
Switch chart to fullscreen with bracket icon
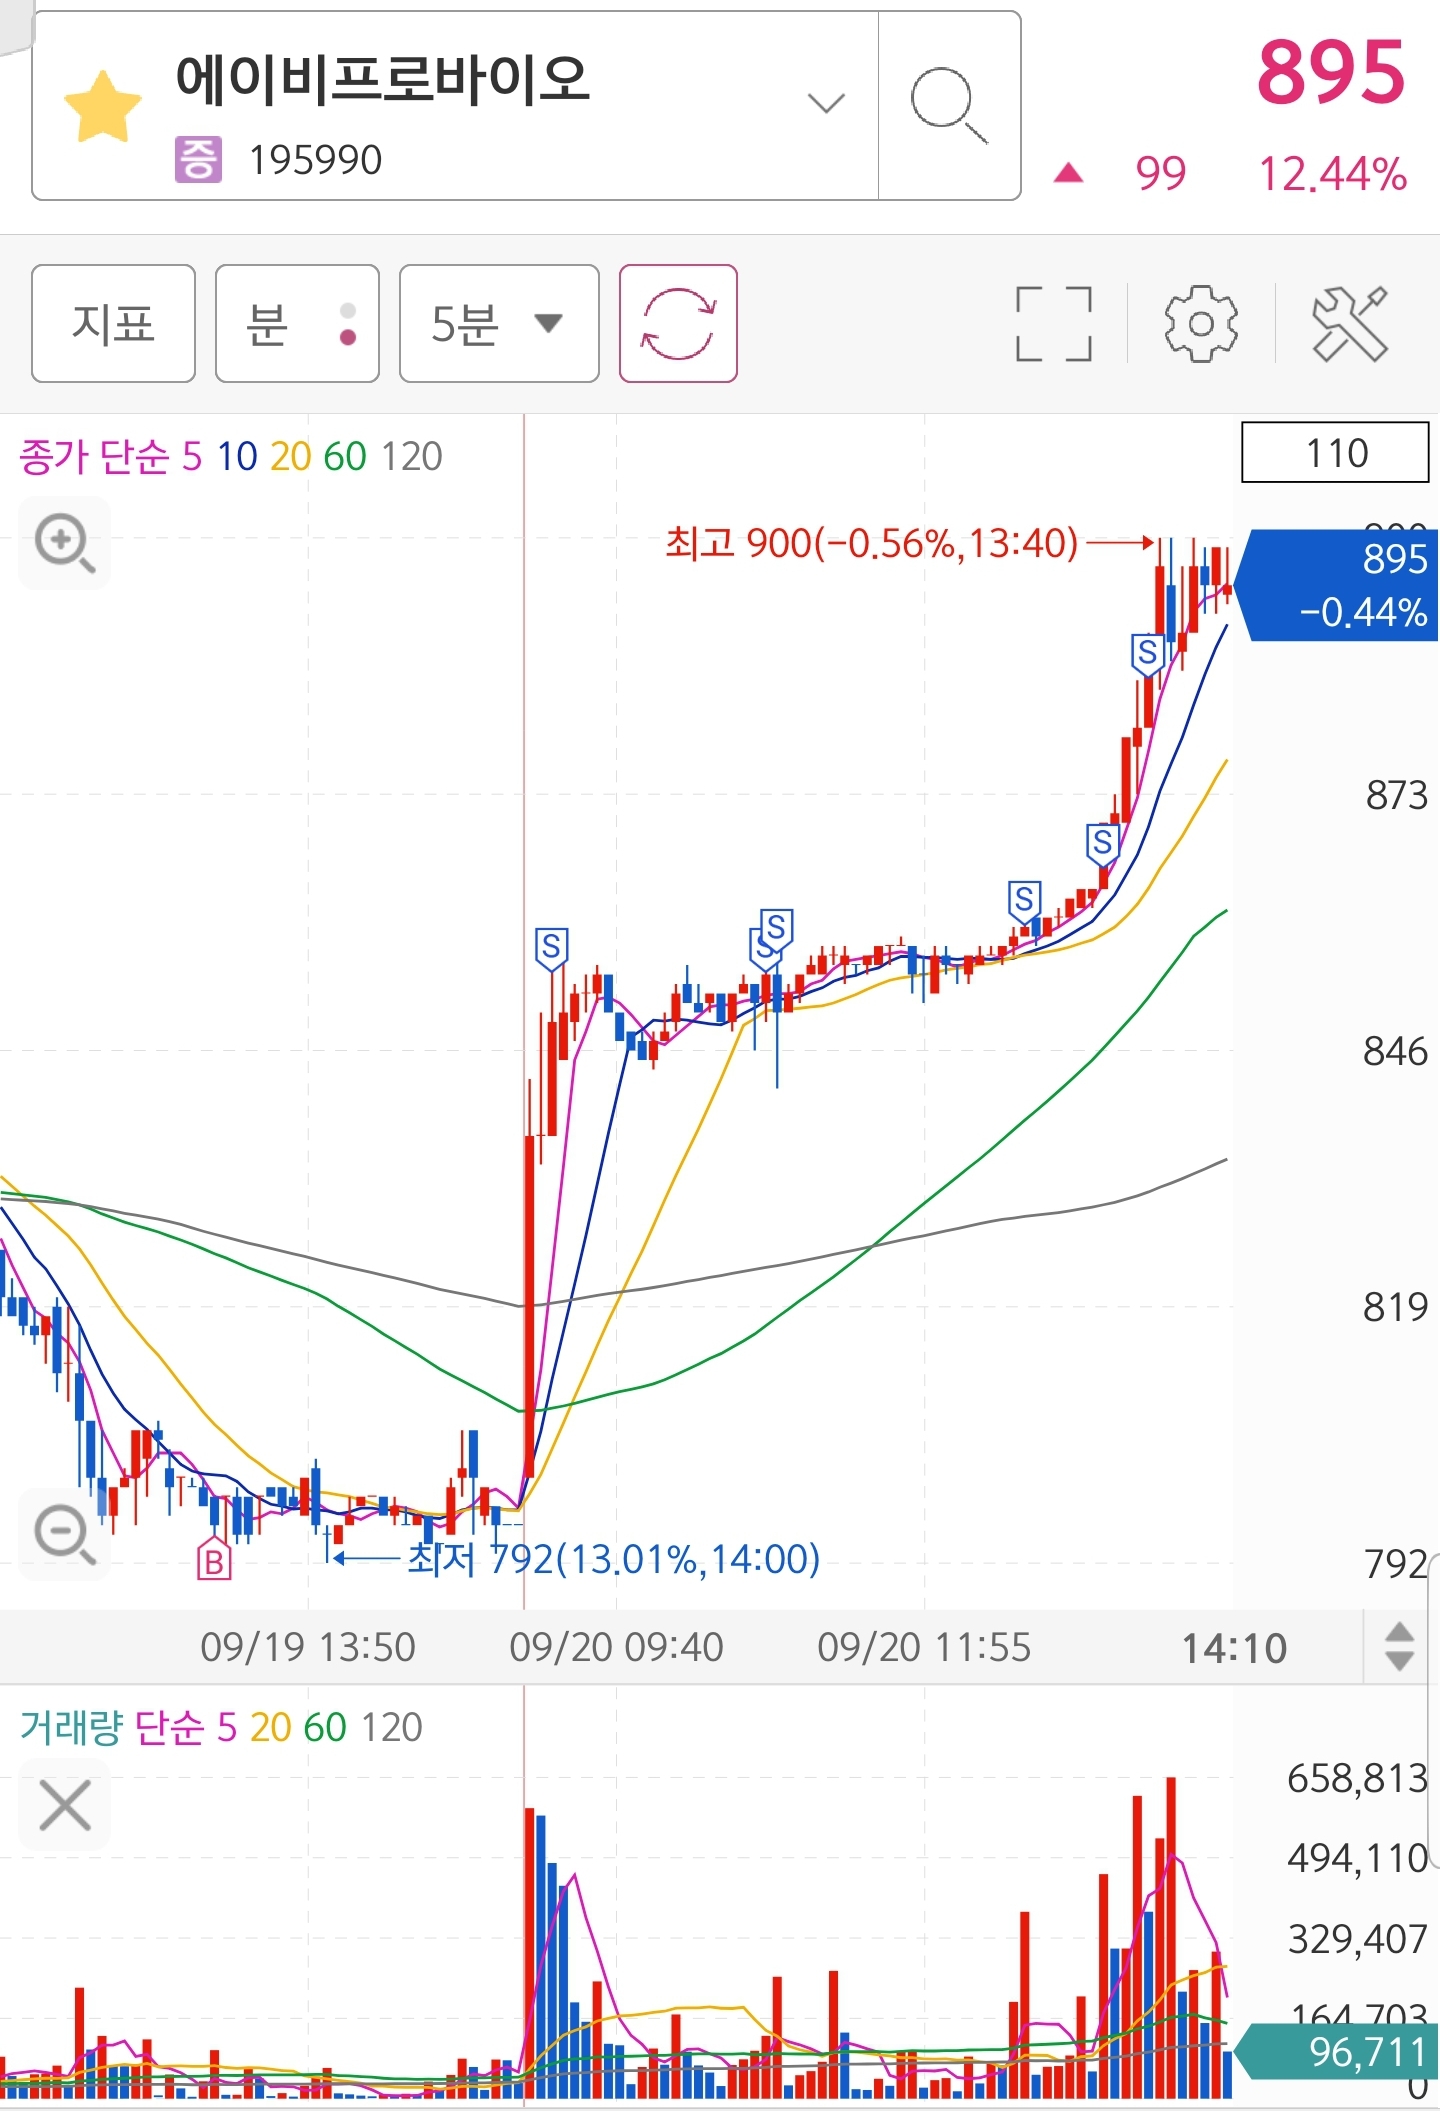coord(1053,323)
